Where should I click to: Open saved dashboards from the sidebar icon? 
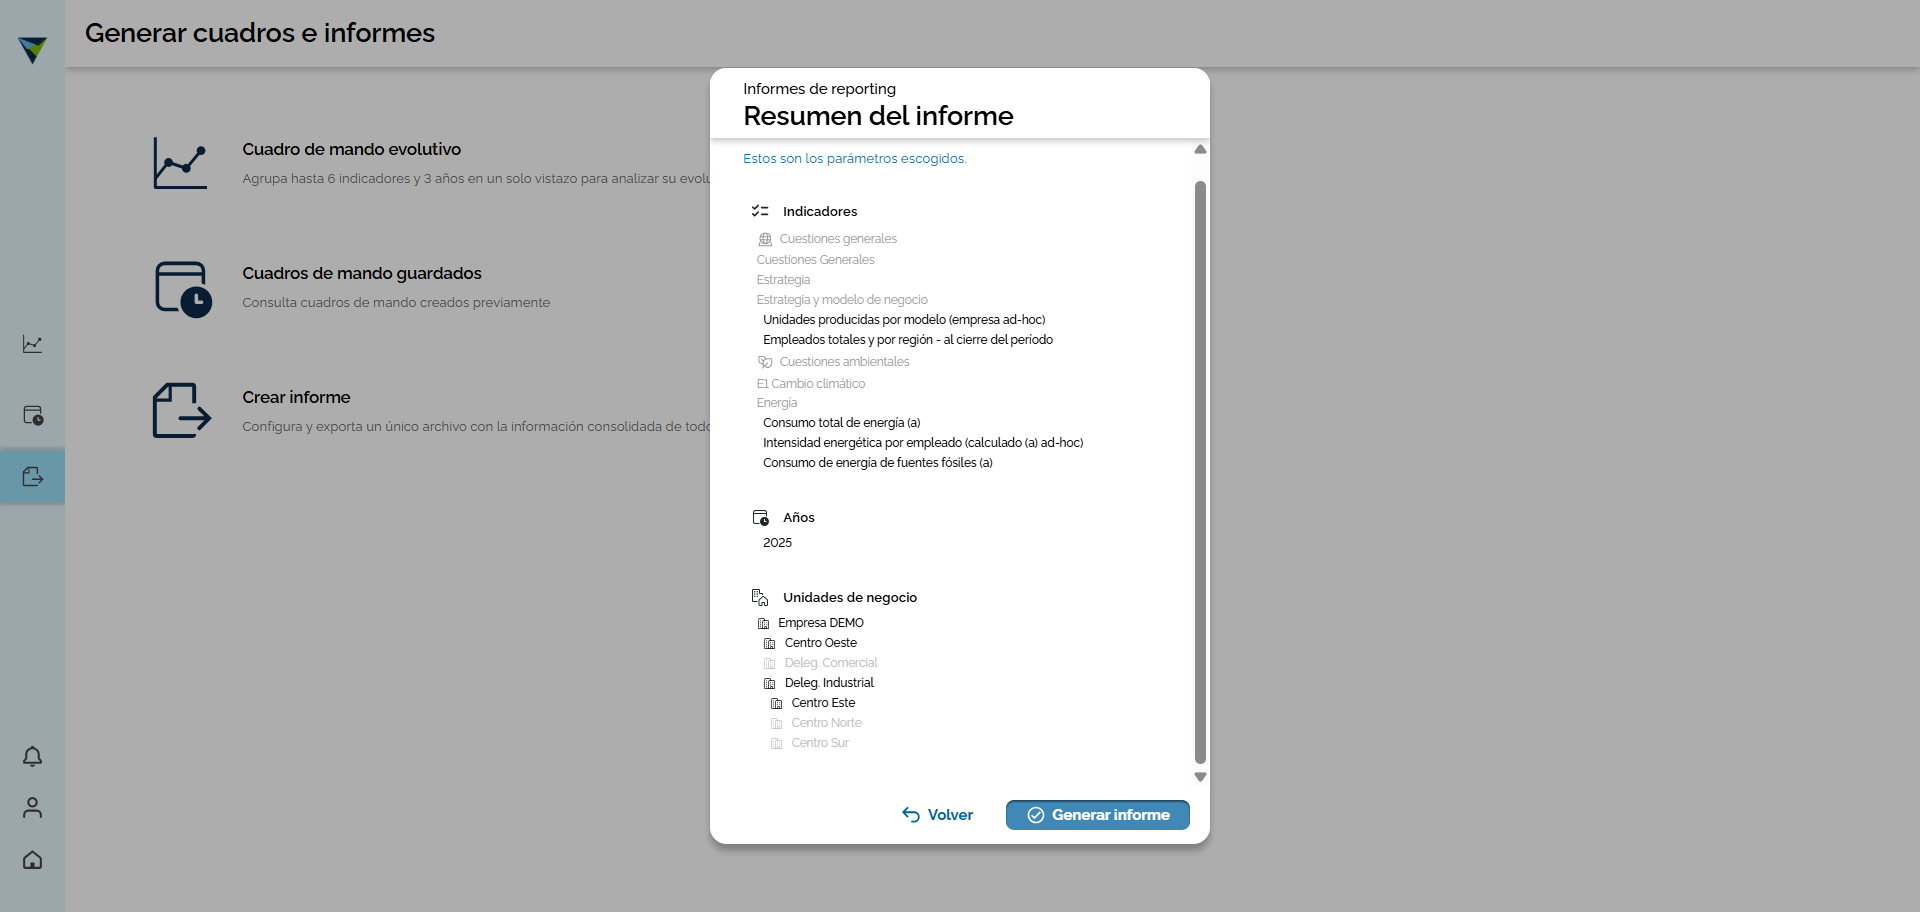tap(32, 415)
